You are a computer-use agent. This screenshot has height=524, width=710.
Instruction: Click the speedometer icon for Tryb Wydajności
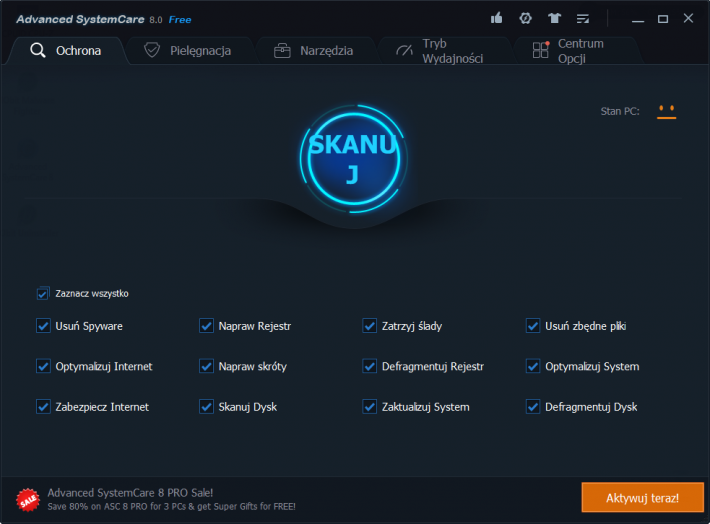tap(404, 51)
